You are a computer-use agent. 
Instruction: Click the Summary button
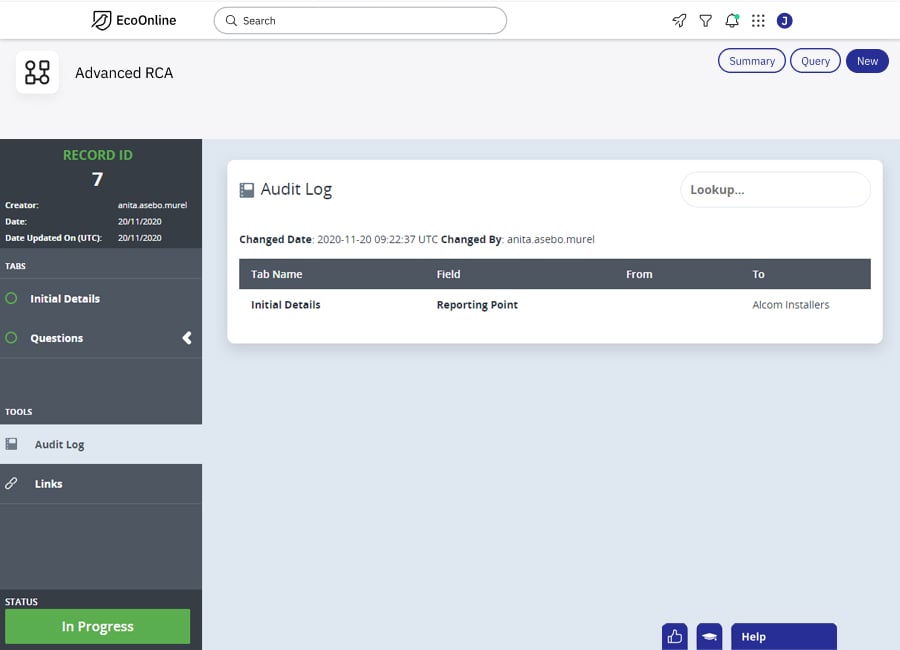coord(751,61)
